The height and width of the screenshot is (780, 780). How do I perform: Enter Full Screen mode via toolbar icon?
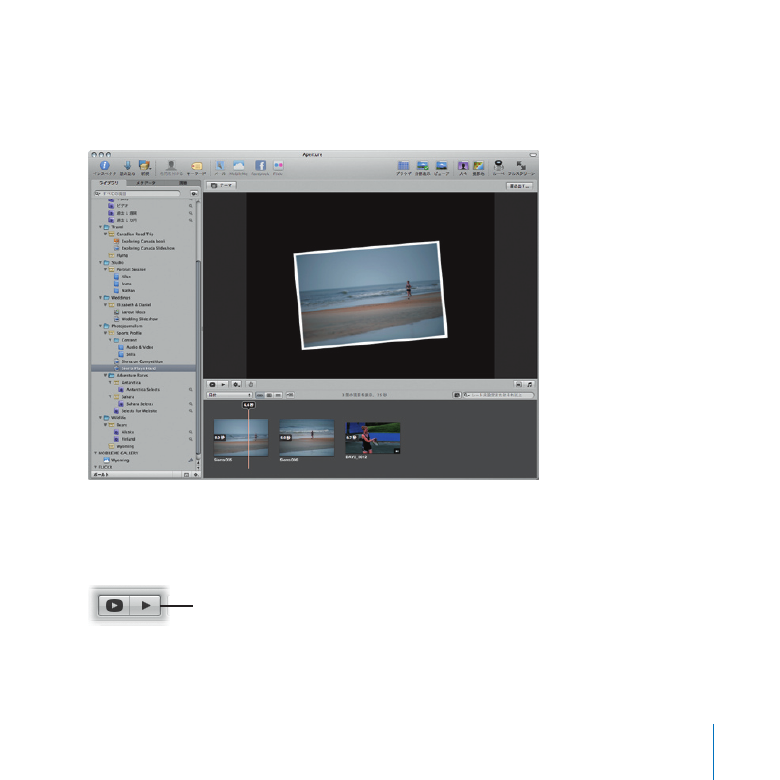521,166
